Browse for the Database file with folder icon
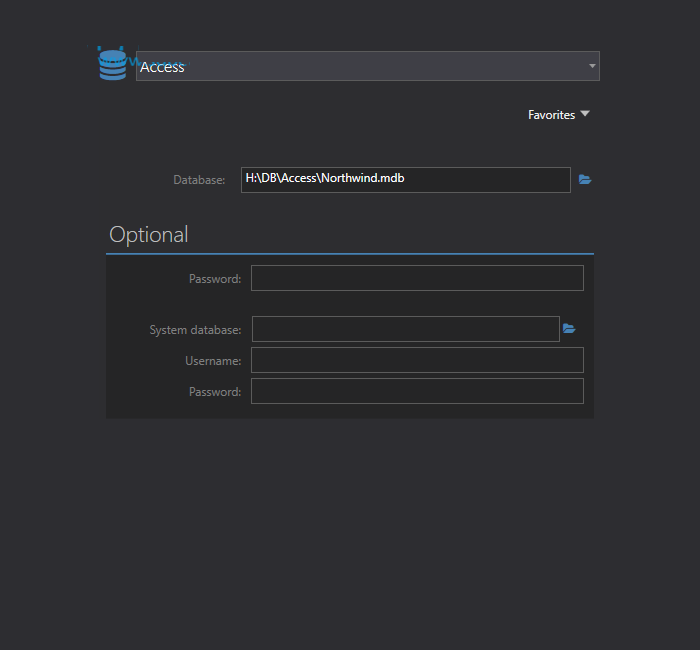Image resolution: width=700 pixels, height=650 pixels. (x=585, y=180)
